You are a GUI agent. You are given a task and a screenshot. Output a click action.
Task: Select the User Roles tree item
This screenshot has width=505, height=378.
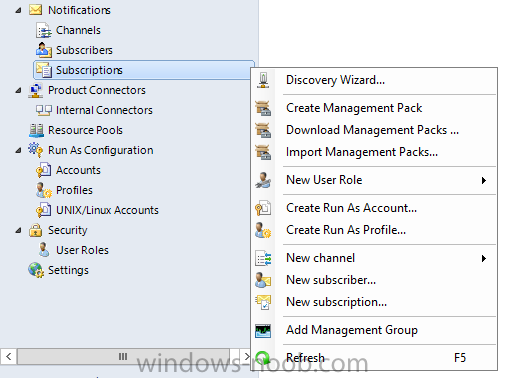pyautogui.click(x=82, y=250)
